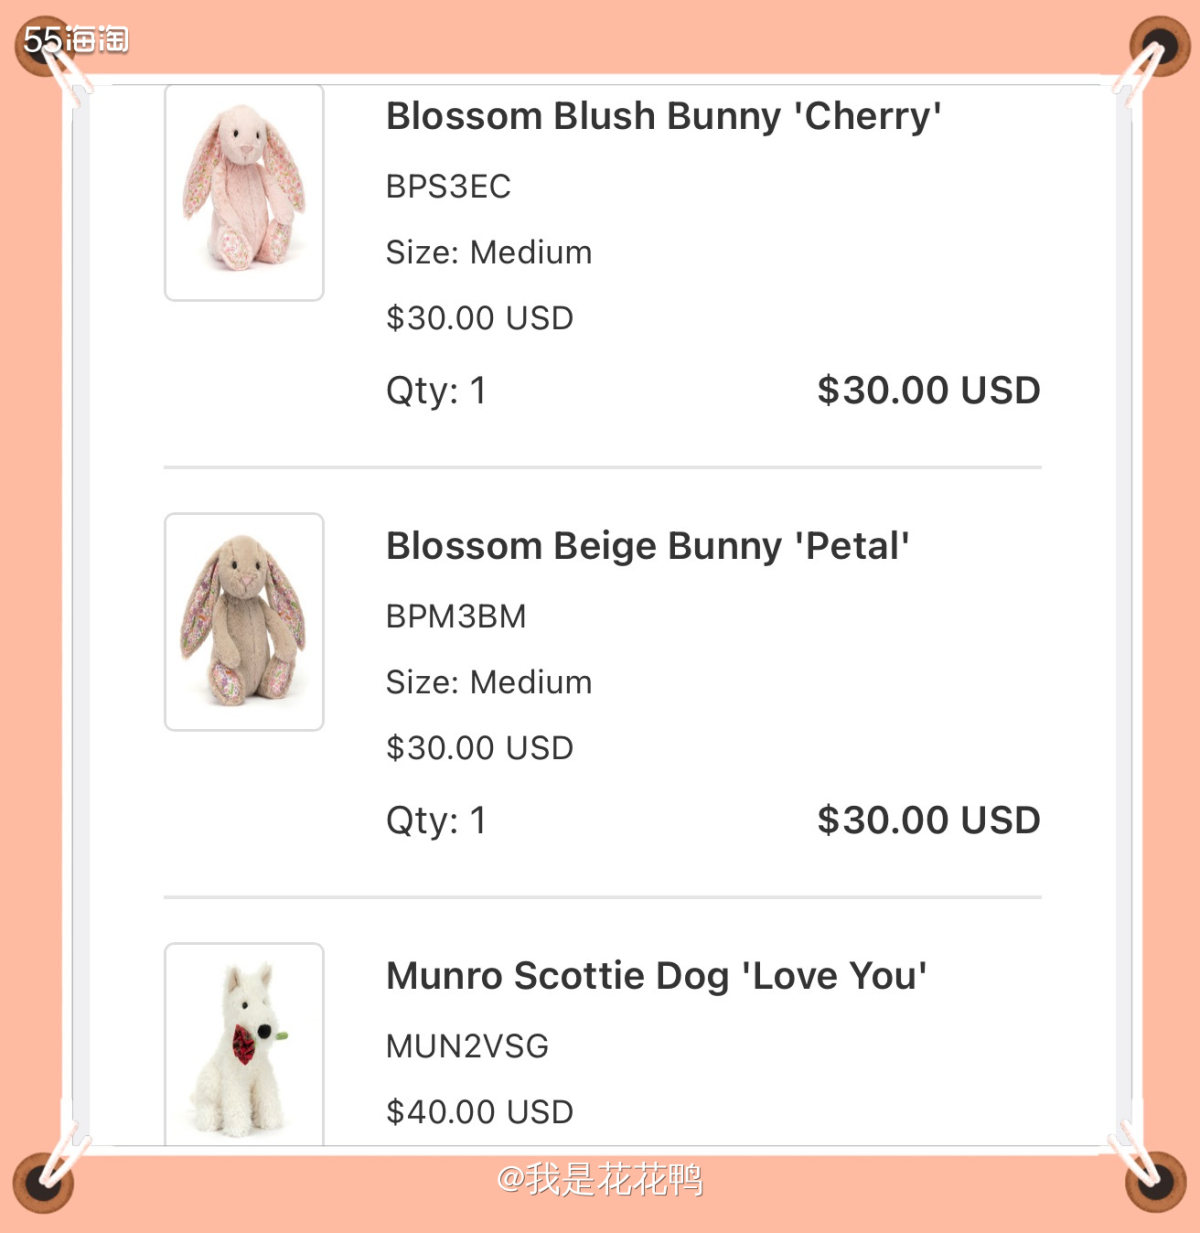Click the $40.00 USD Scottie Dog price
The height and width of the screenshot is (1233, 1200).
point(479,1112)
